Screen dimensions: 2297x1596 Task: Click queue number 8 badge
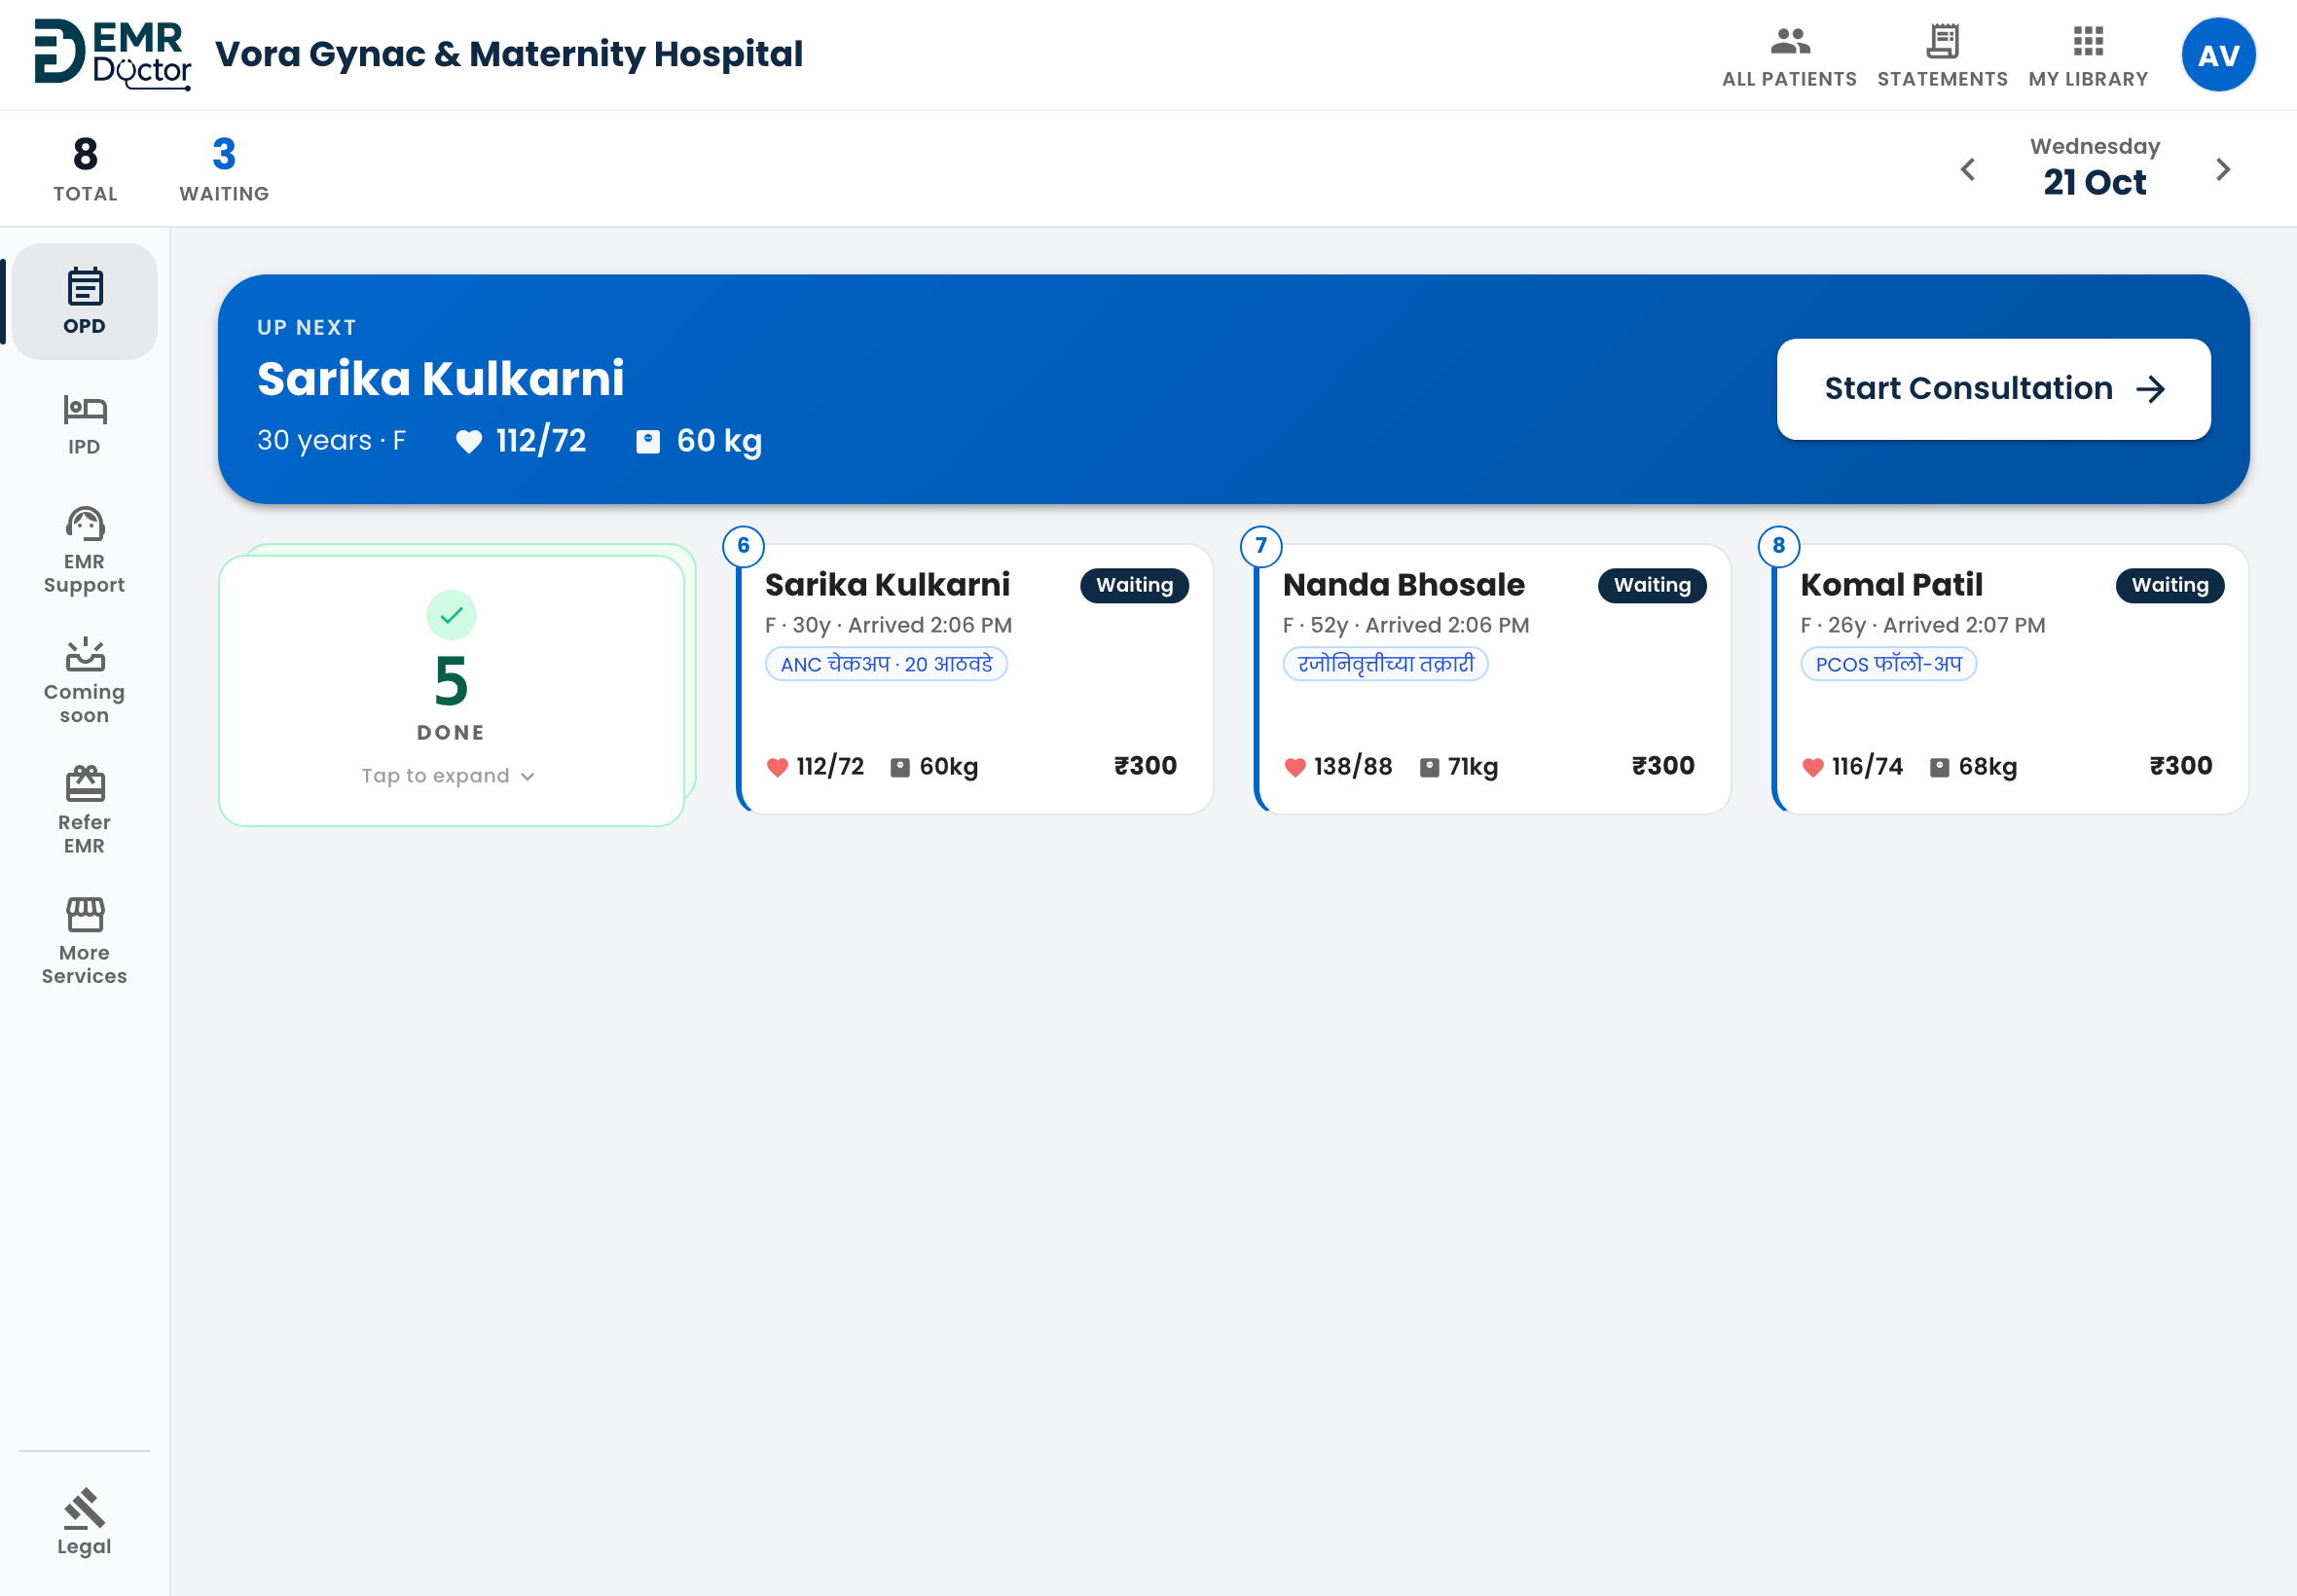click(x=1778, y=545)
